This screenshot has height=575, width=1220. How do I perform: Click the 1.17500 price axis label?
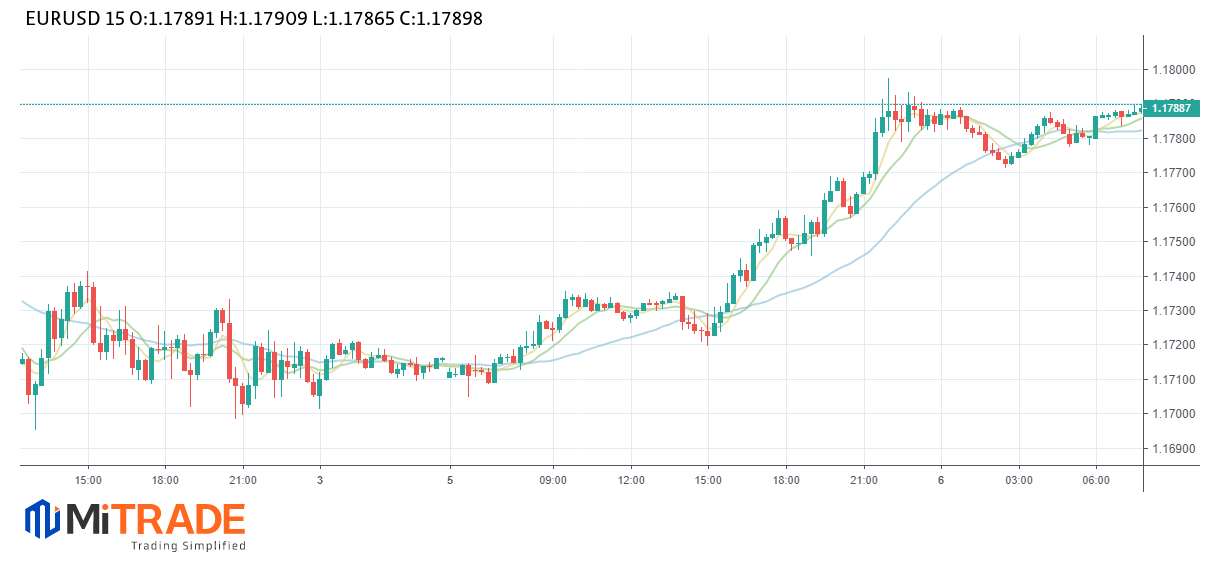tap(1171, 242)
